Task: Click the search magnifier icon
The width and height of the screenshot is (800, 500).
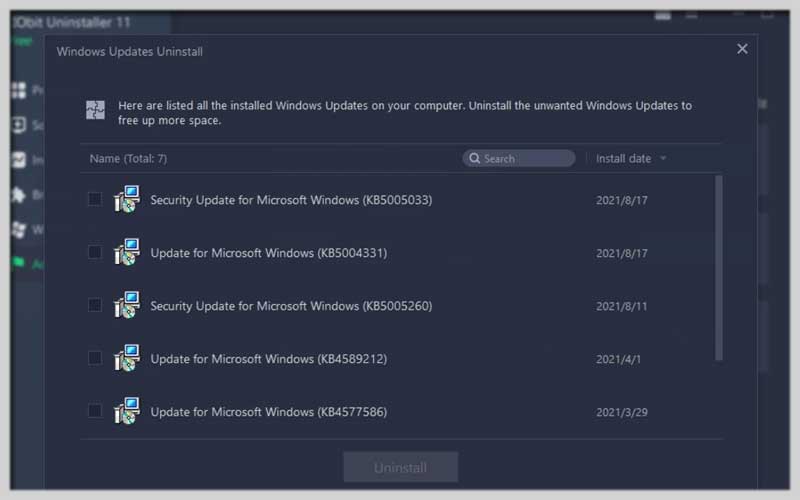Action: 474,158
